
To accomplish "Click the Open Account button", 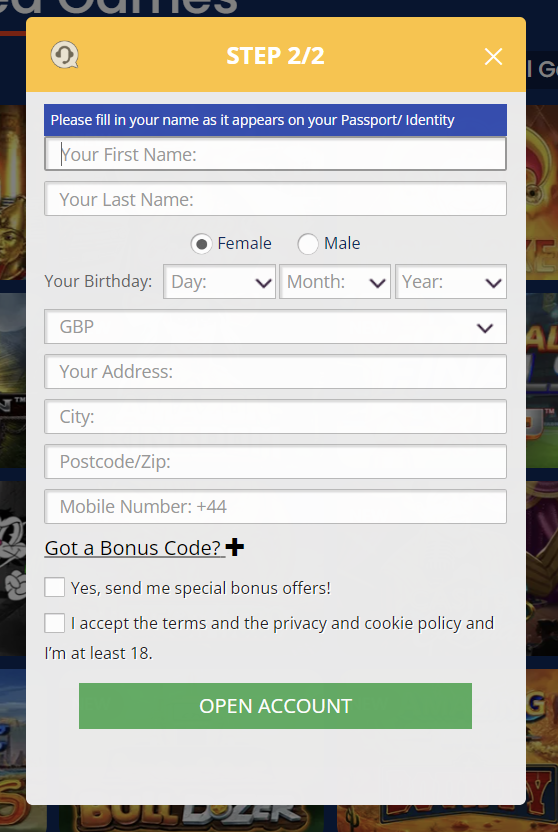I will click(275, 706).
